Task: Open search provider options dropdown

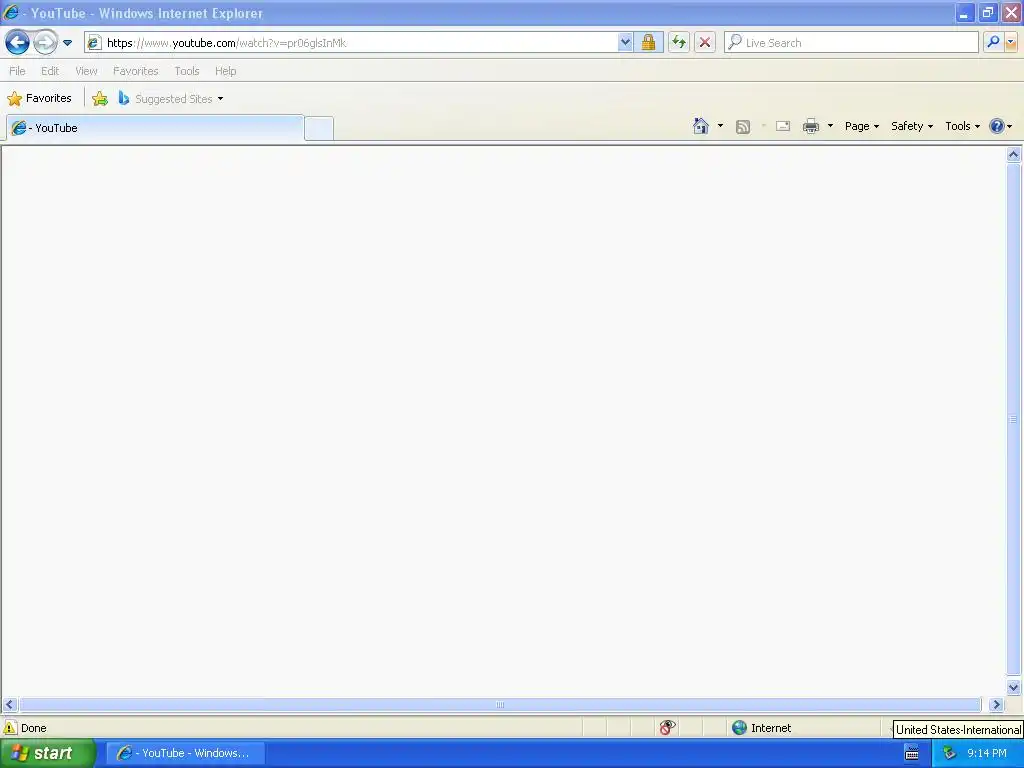Action: 1011,43
